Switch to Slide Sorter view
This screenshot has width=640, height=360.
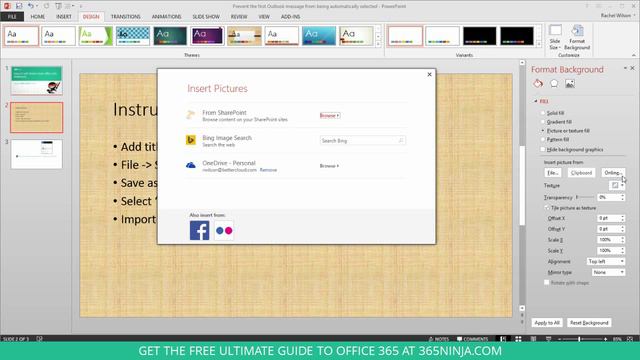tap(518, 339)
